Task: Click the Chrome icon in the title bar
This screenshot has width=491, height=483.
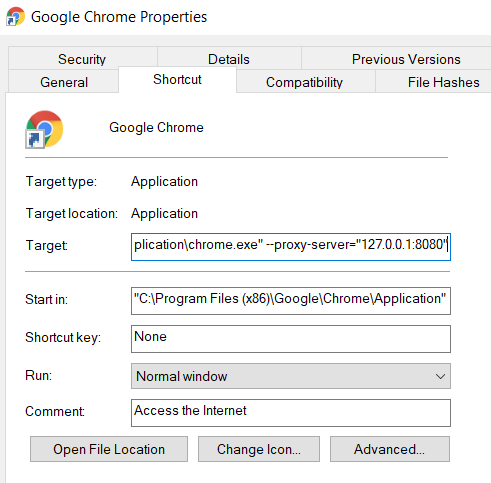Action: coord(15,16)
